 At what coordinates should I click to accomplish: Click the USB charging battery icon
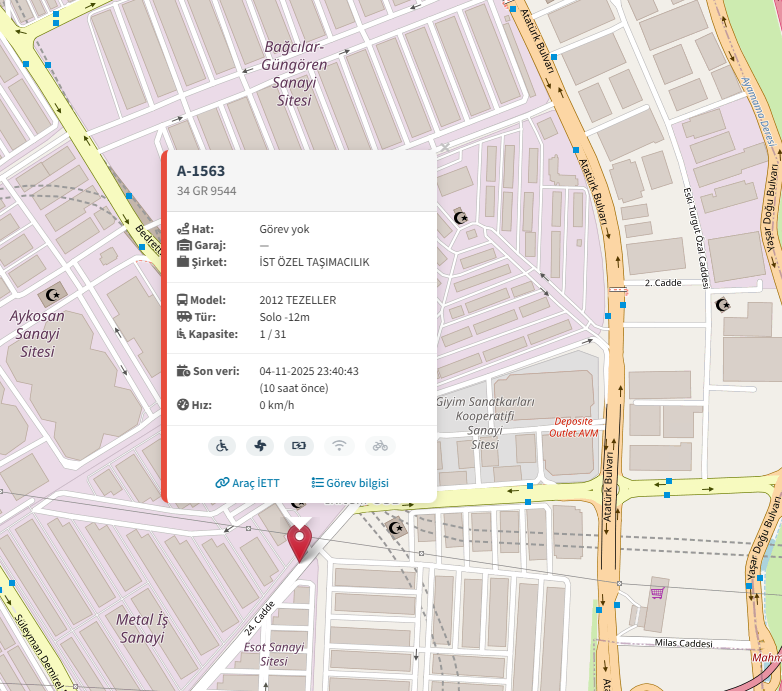[299, 446]
